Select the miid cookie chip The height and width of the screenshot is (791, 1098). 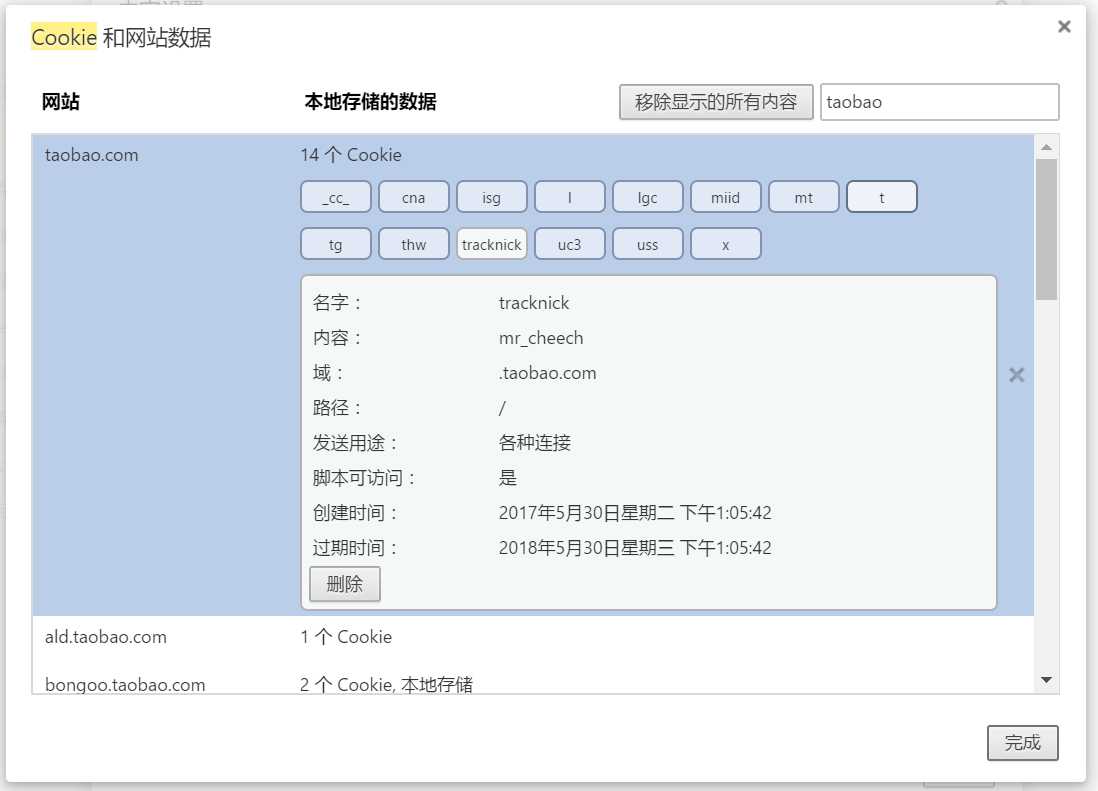(x=725, y=197)
